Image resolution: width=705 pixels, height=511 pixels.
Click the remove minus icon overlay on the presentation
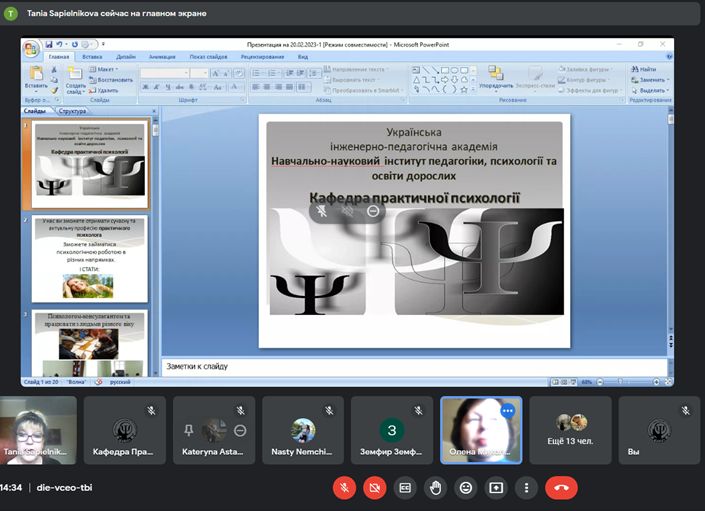point(373,211)
